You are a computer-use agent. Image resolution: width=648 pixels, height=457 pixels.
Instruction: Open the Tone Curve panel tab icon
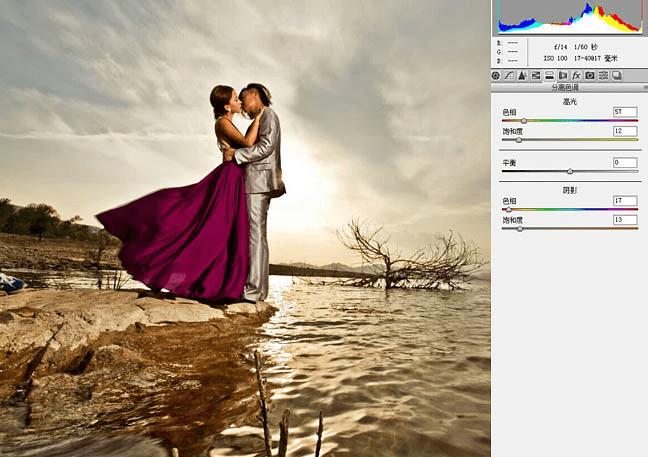pos(509,75)
